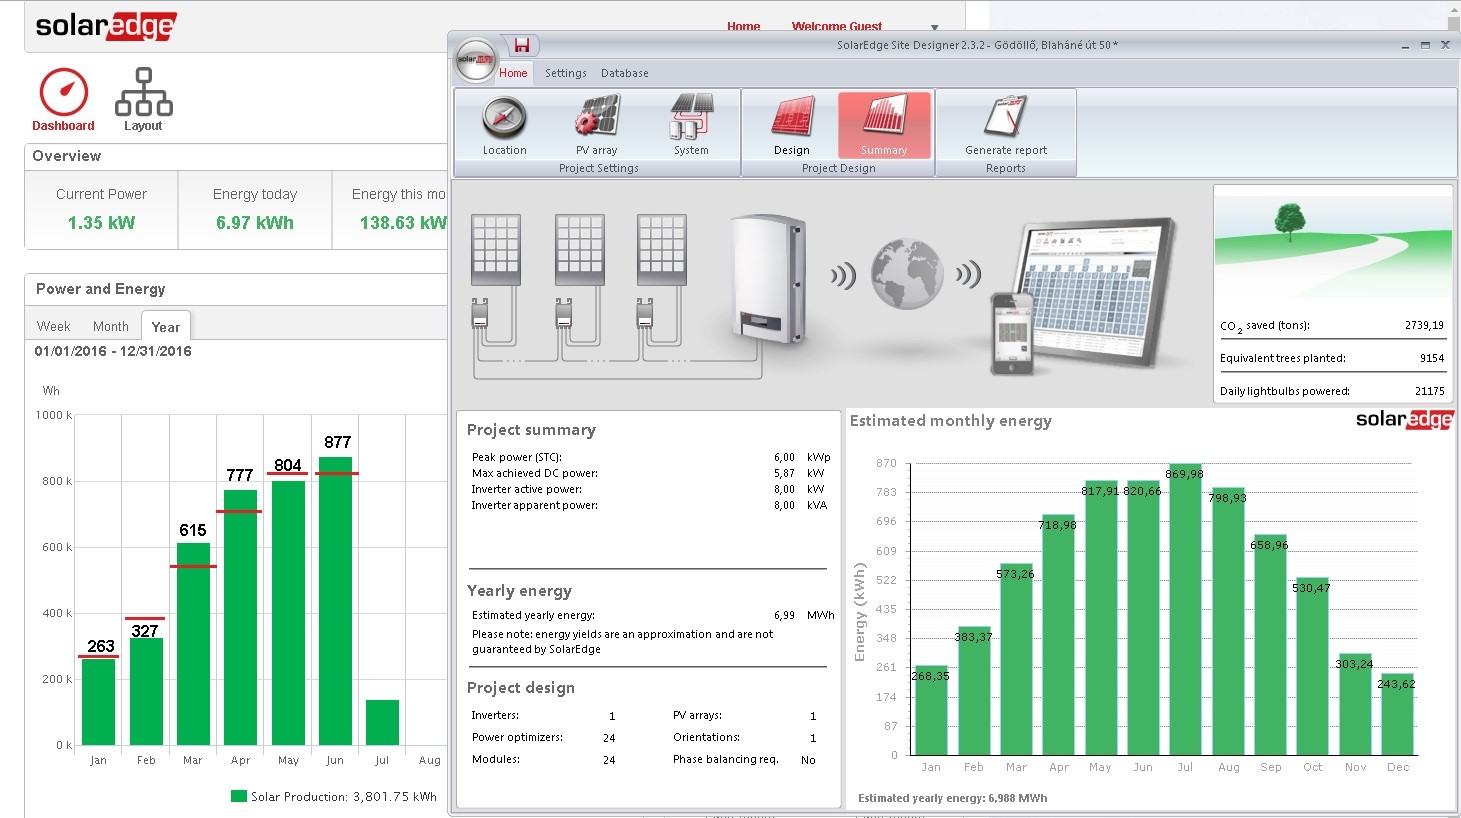
Task: Click the first solar panel icon
Action: pyautogui.click(x=496, y=248)
